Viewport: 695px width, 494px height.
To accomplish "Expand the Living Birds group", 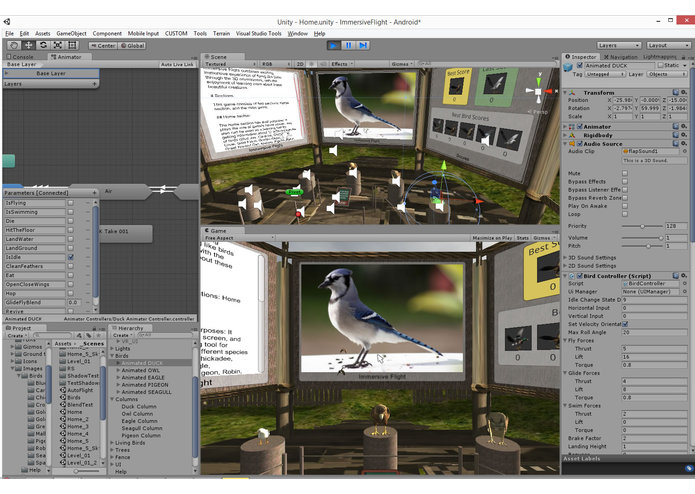I will pos(112,443).
